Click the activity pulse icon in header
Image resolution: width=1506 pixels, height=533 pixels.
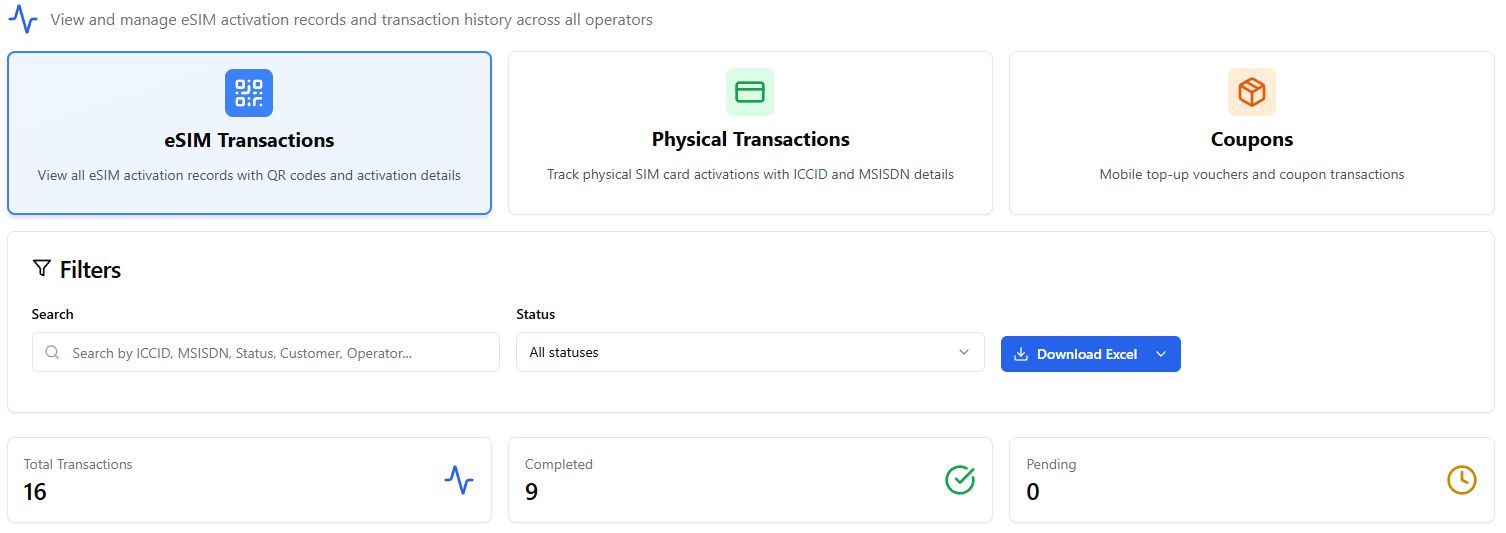click(22, 20)
